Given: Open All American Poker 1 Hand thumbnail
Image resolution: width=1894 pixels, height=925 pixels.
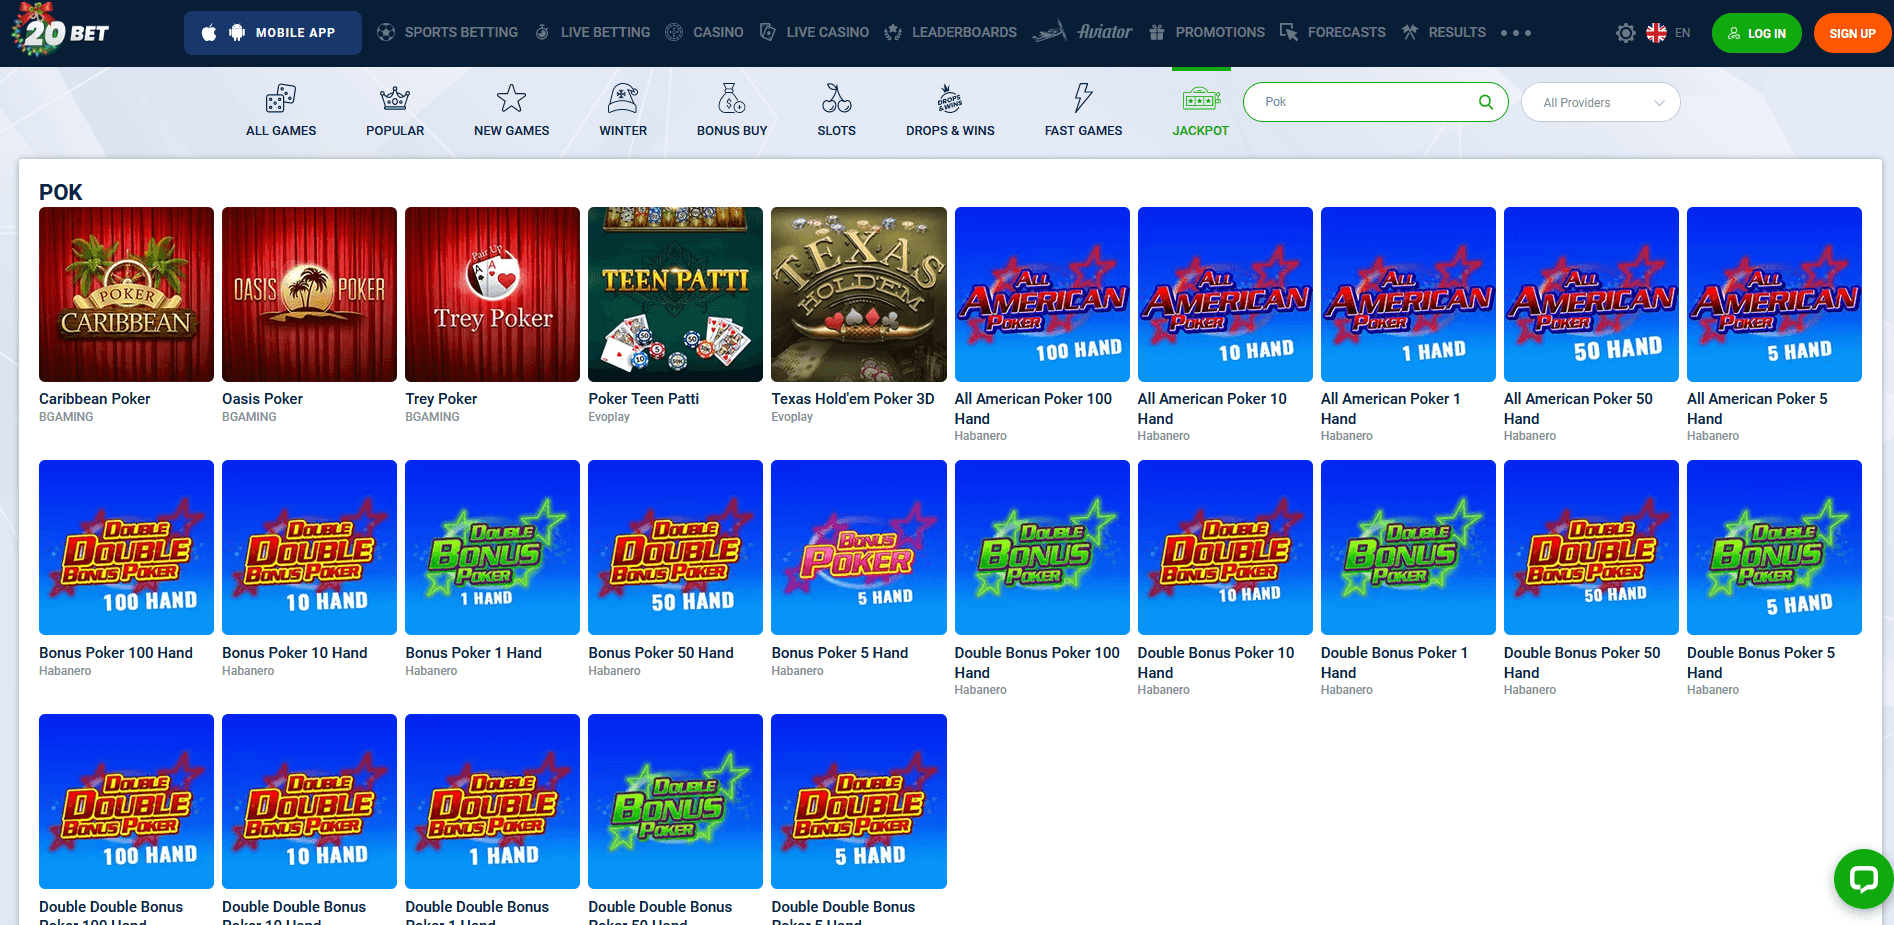Looking at the screenshot, I should pyautogui.click(x=1408, y=294).
